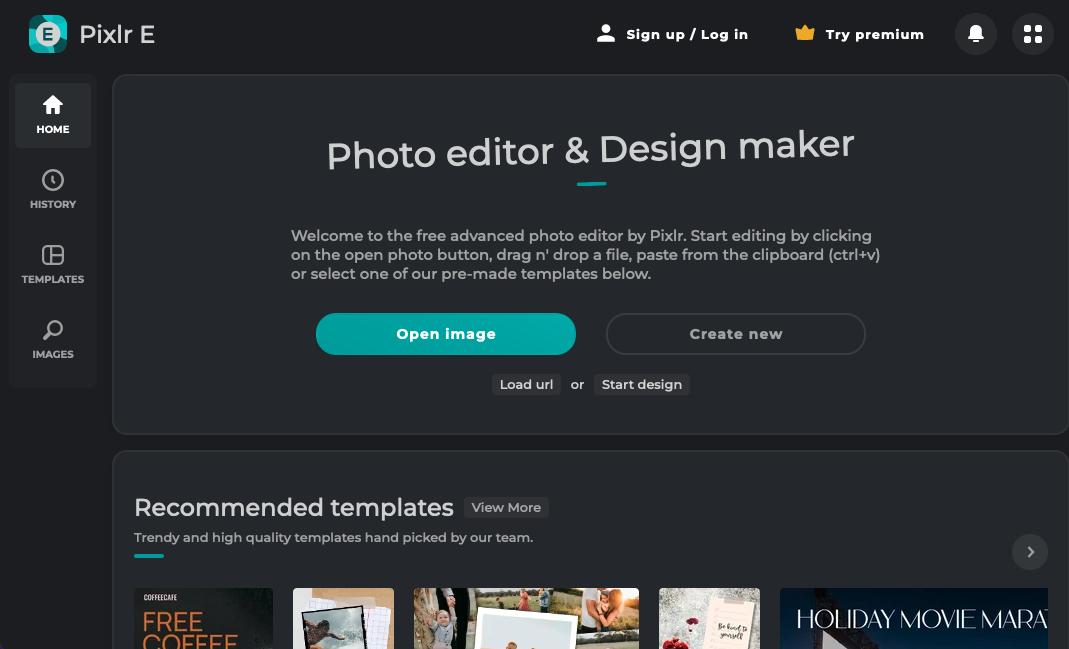Click View More next to Recommended templates
This screenshot has height=649, width=1069.
[506, 508]
